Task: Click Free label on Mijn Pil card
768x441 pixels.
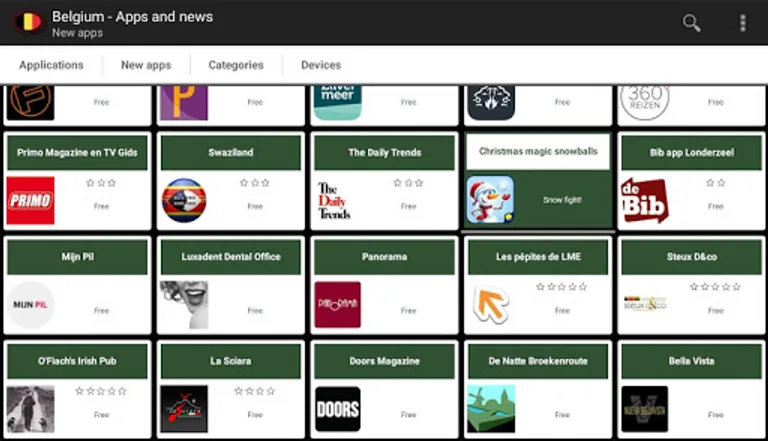Action: point(101,310)
